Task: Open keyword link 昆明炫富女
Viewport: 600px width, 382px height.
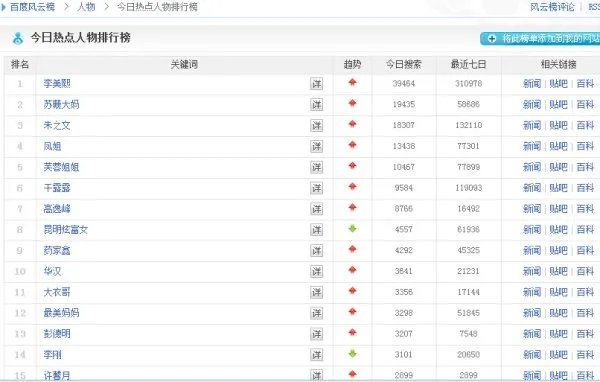Action: click(x=66, y=230)
